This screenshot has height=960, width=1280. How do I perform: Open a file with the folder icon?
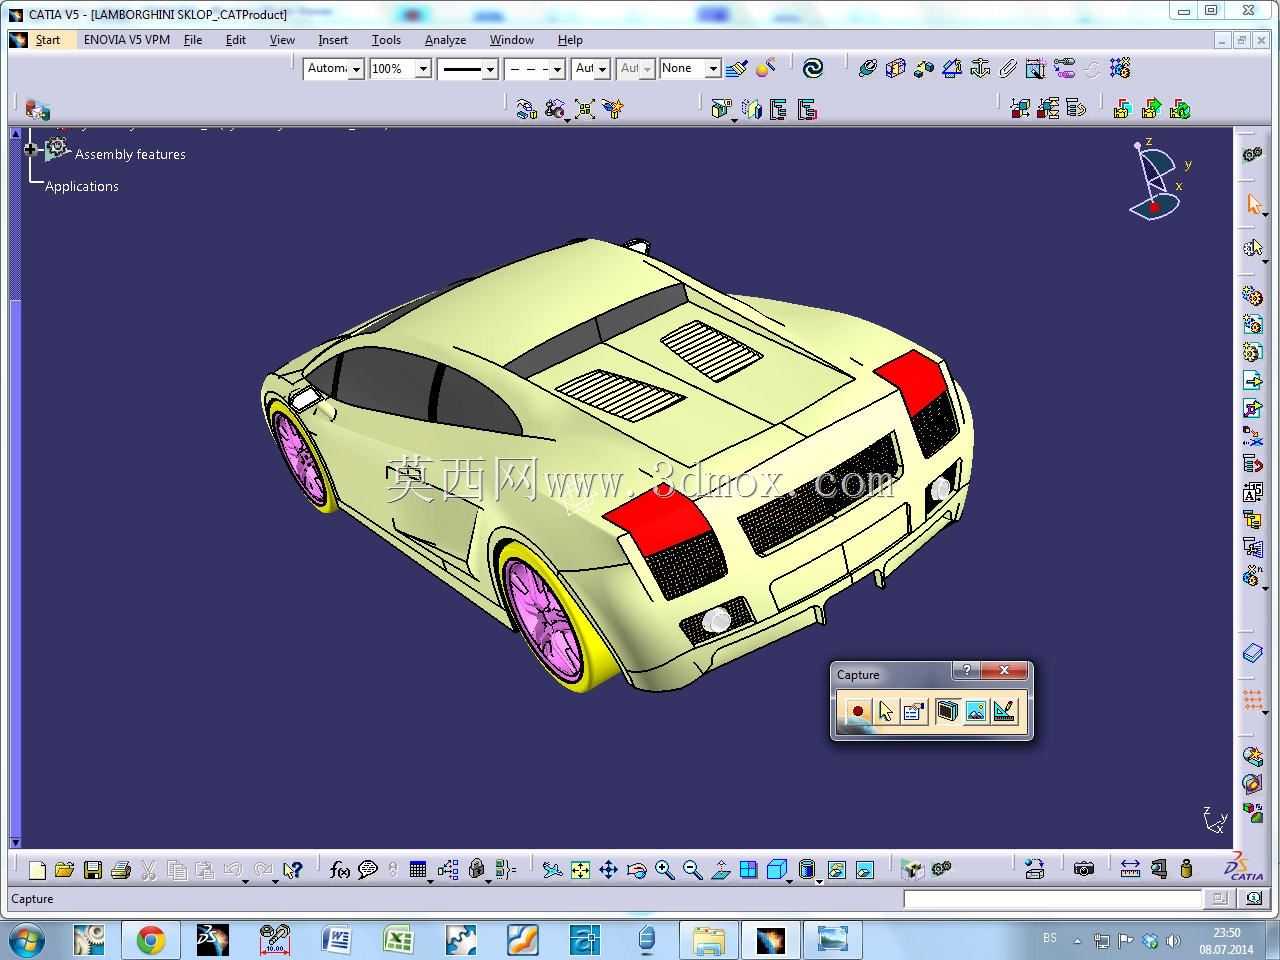click(65, 870)
